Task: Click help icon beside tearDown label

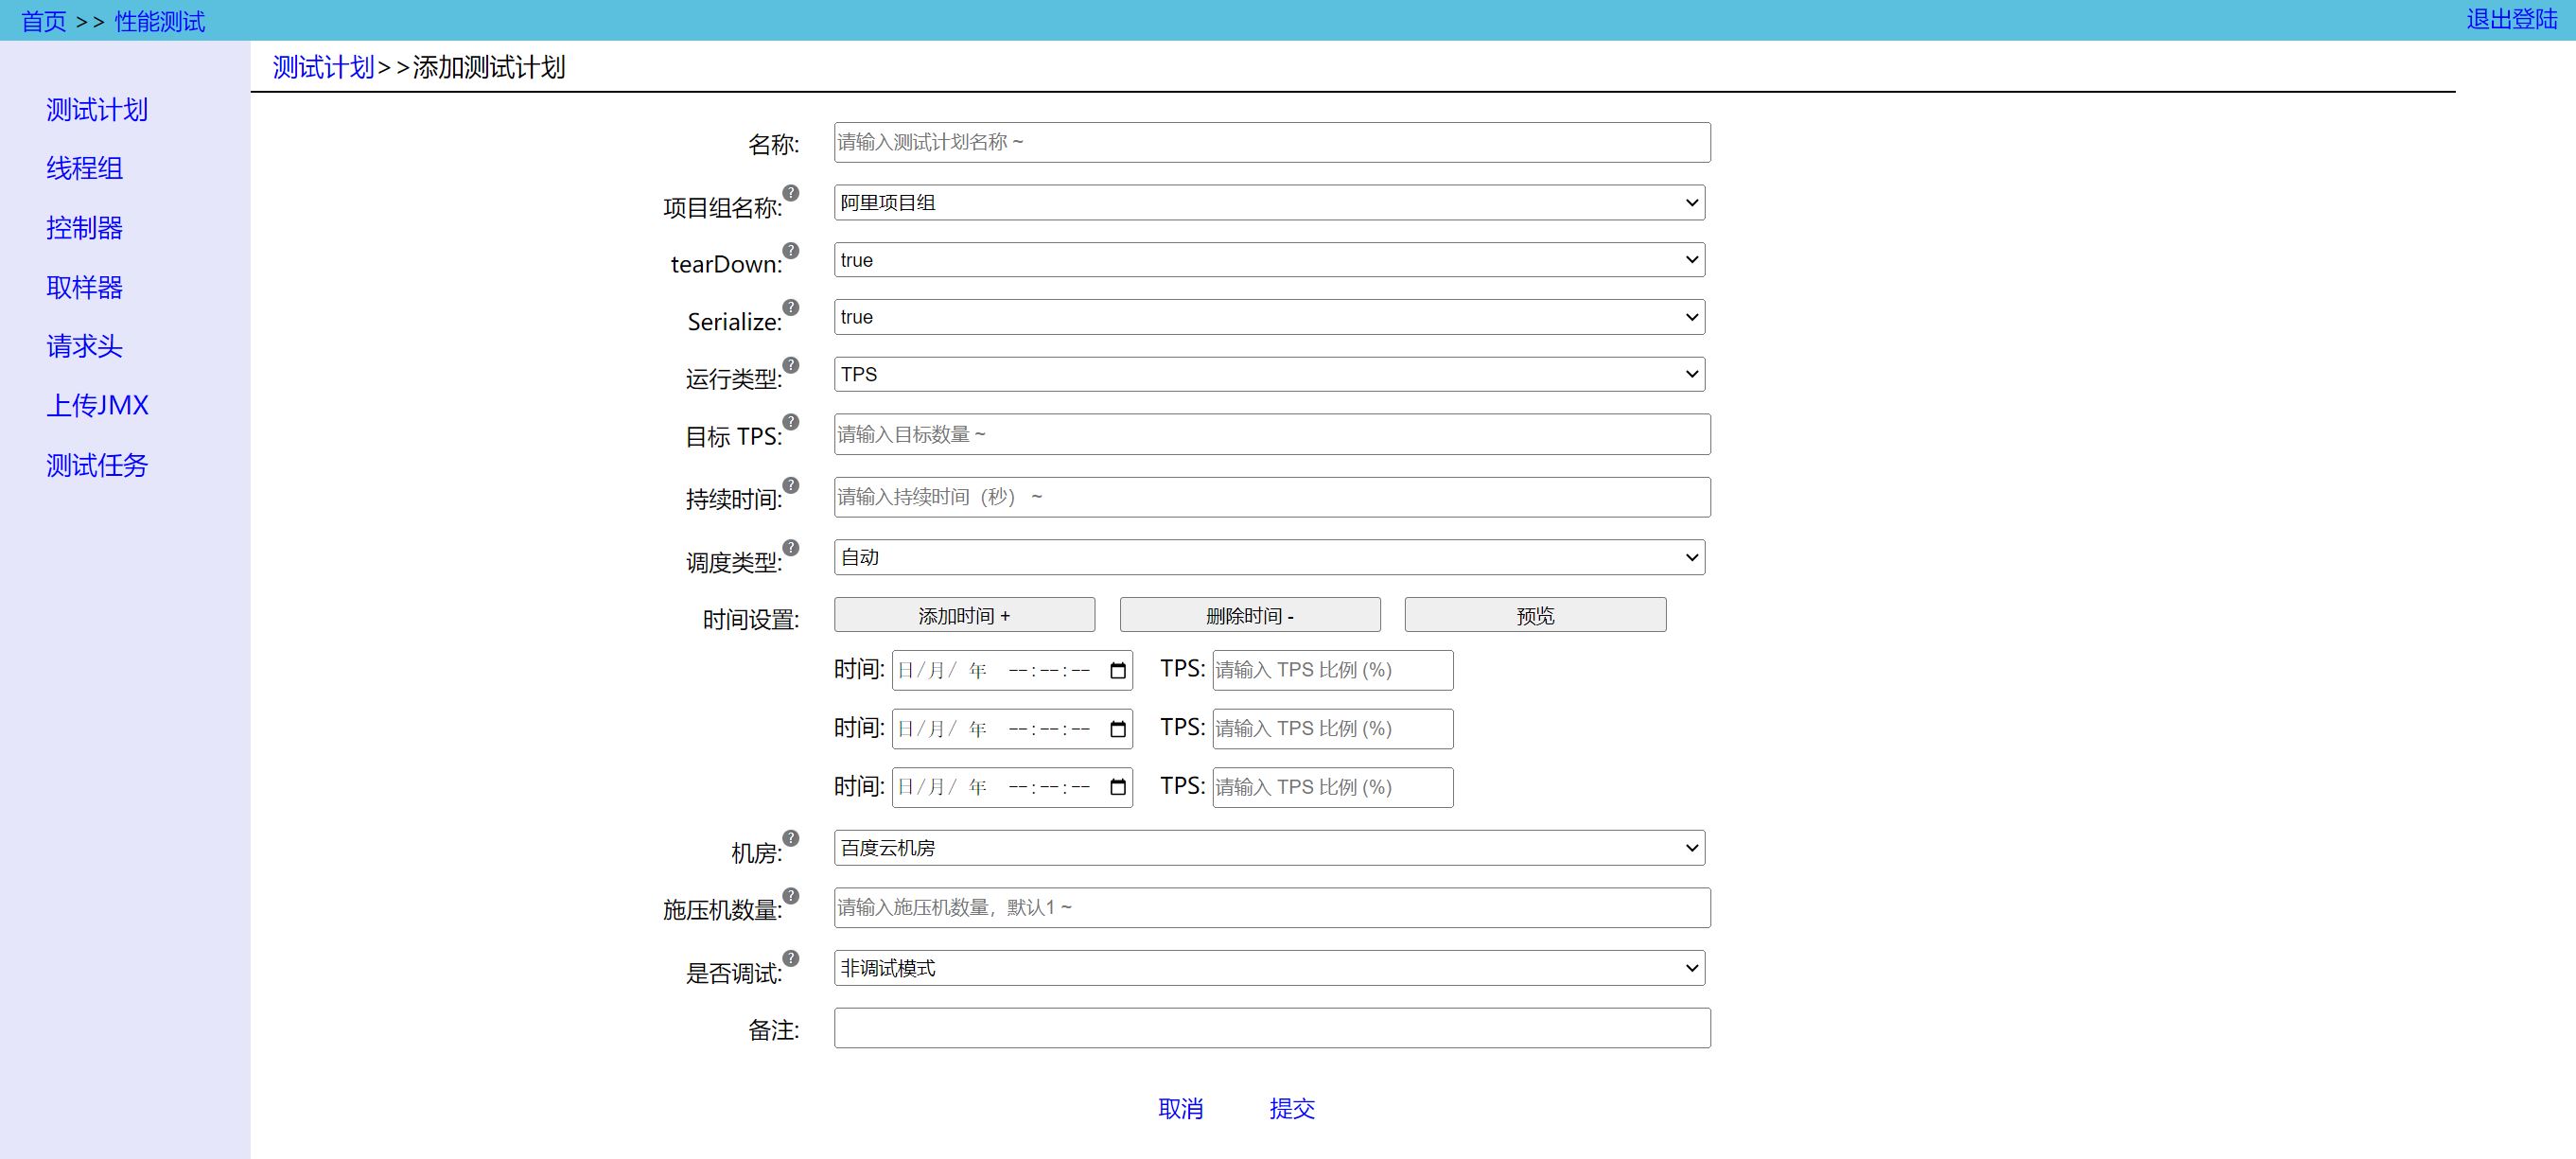Action: coord(790,250)
